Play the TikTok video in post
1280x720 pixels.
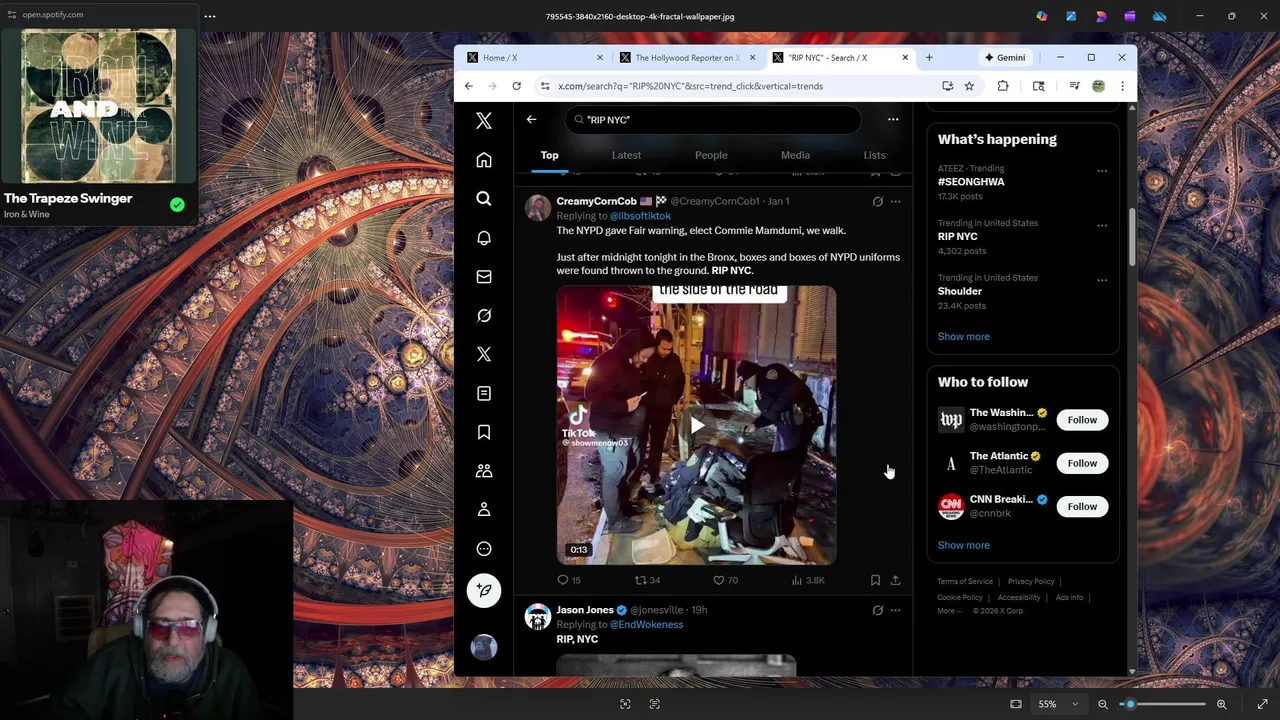click(697, 425)
